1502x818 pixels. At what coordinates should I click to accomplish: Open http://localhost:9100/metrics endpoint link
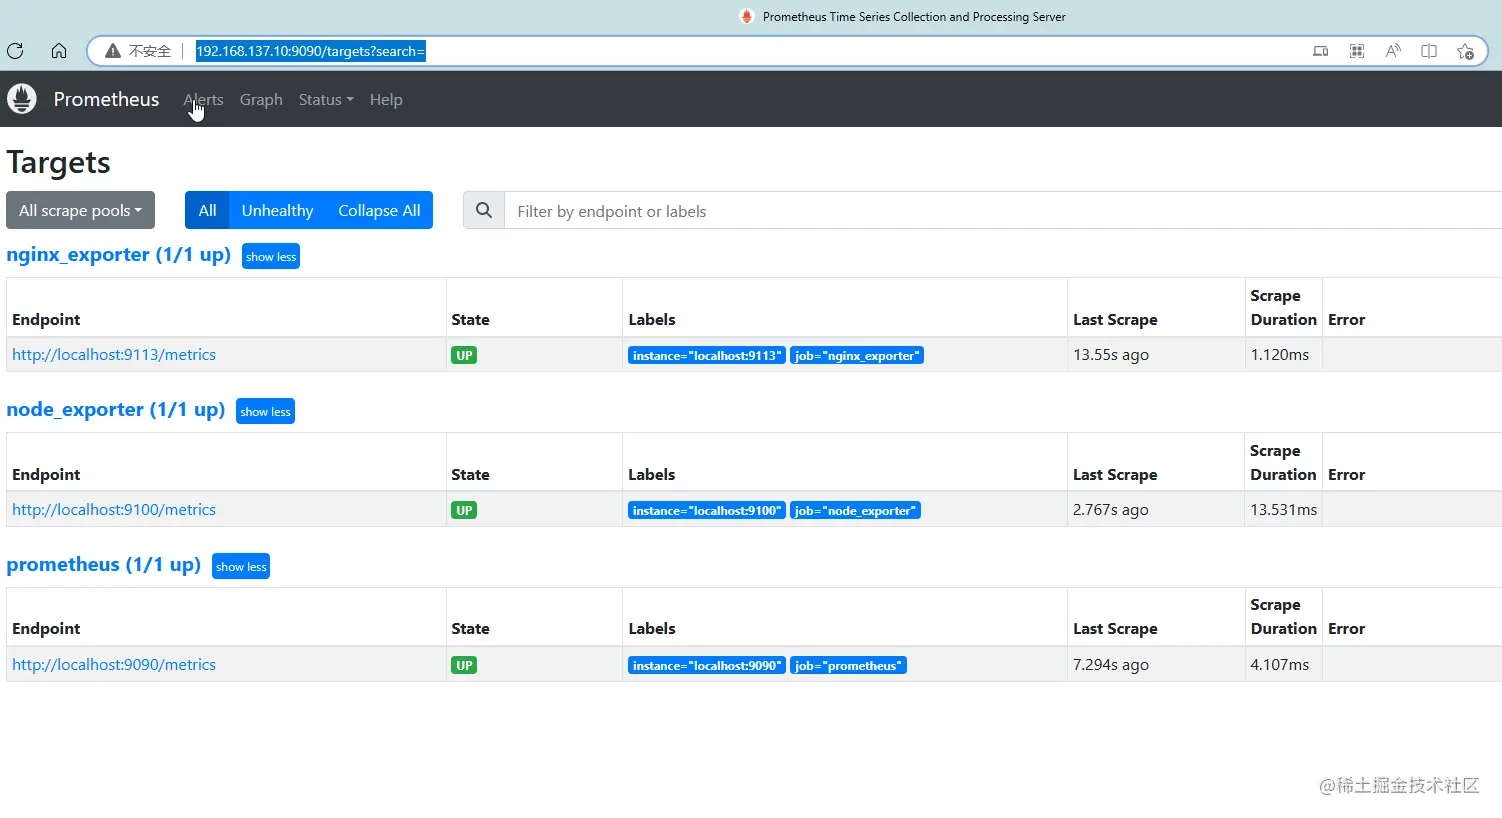(x=114, y=510)
